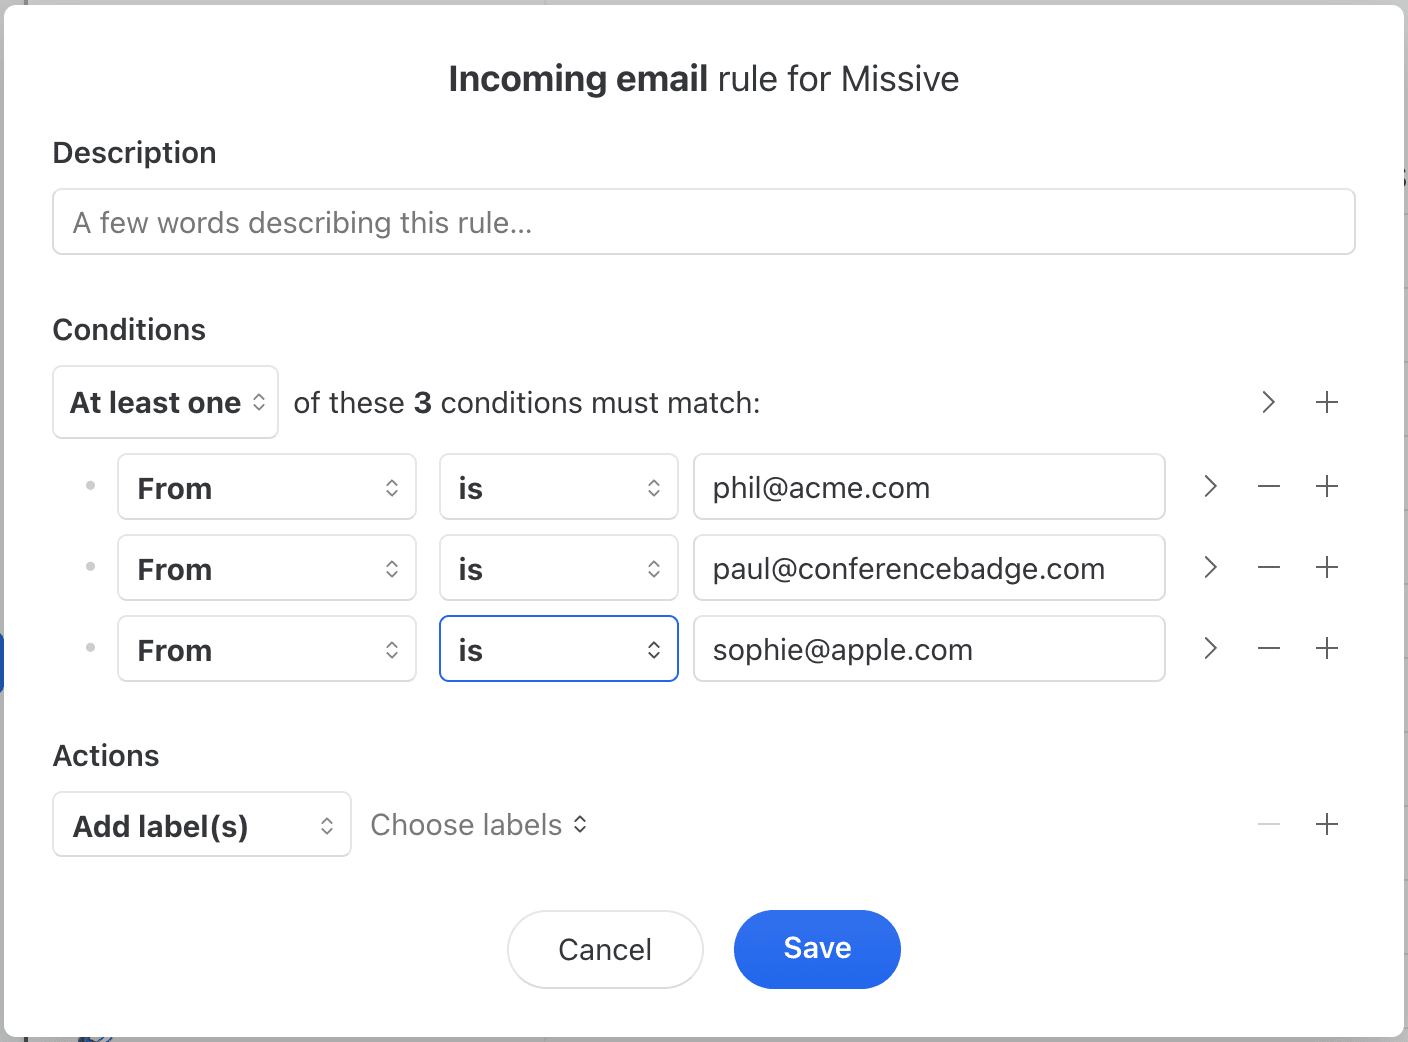This screenshot has height=1042, width=1408.
Task: Open the highlighted 'is' operator dropdown
Action: click(x=559, y=649)
